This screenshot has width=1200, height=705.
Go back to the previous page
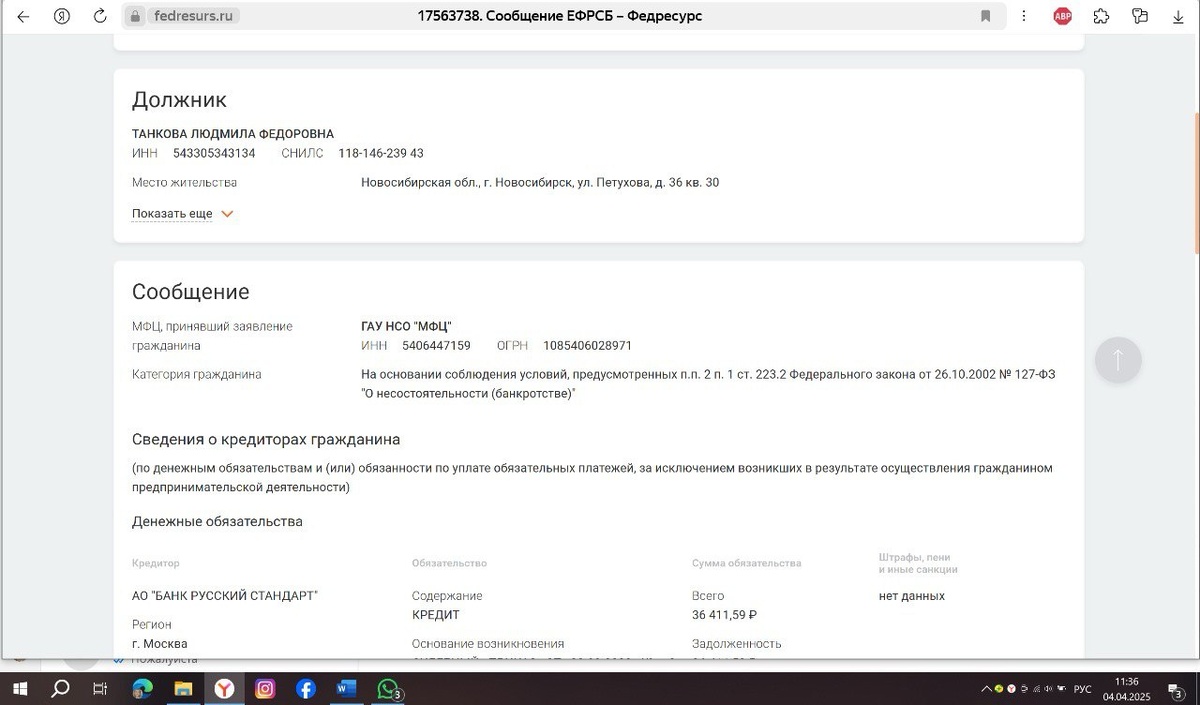pyautogui.click(x=23, y=16)
